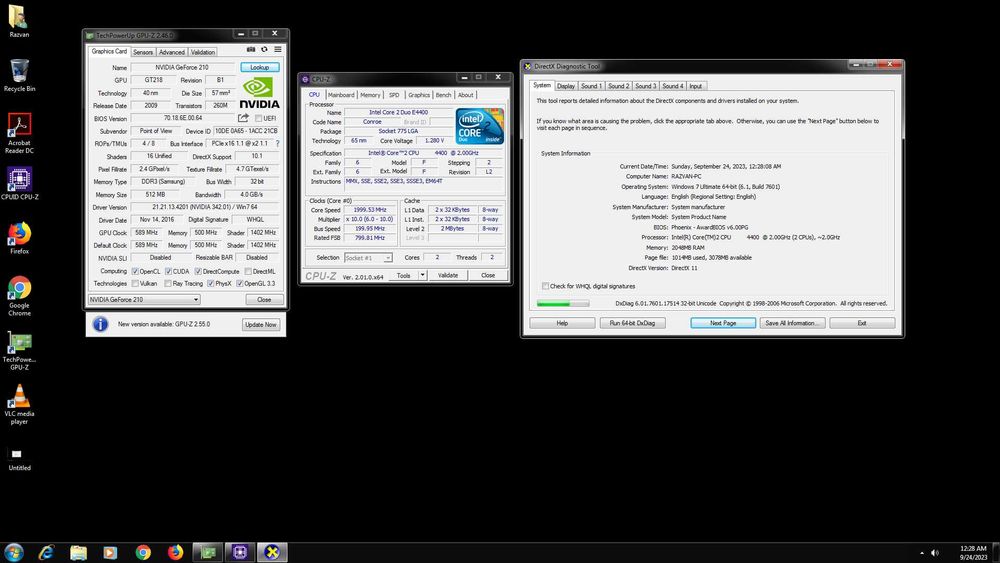Screen dimensions: 1000x563
Task: Click the BIOS export share icon in GPU-Z
Action: pyautogui.click(x=243, y=118)
